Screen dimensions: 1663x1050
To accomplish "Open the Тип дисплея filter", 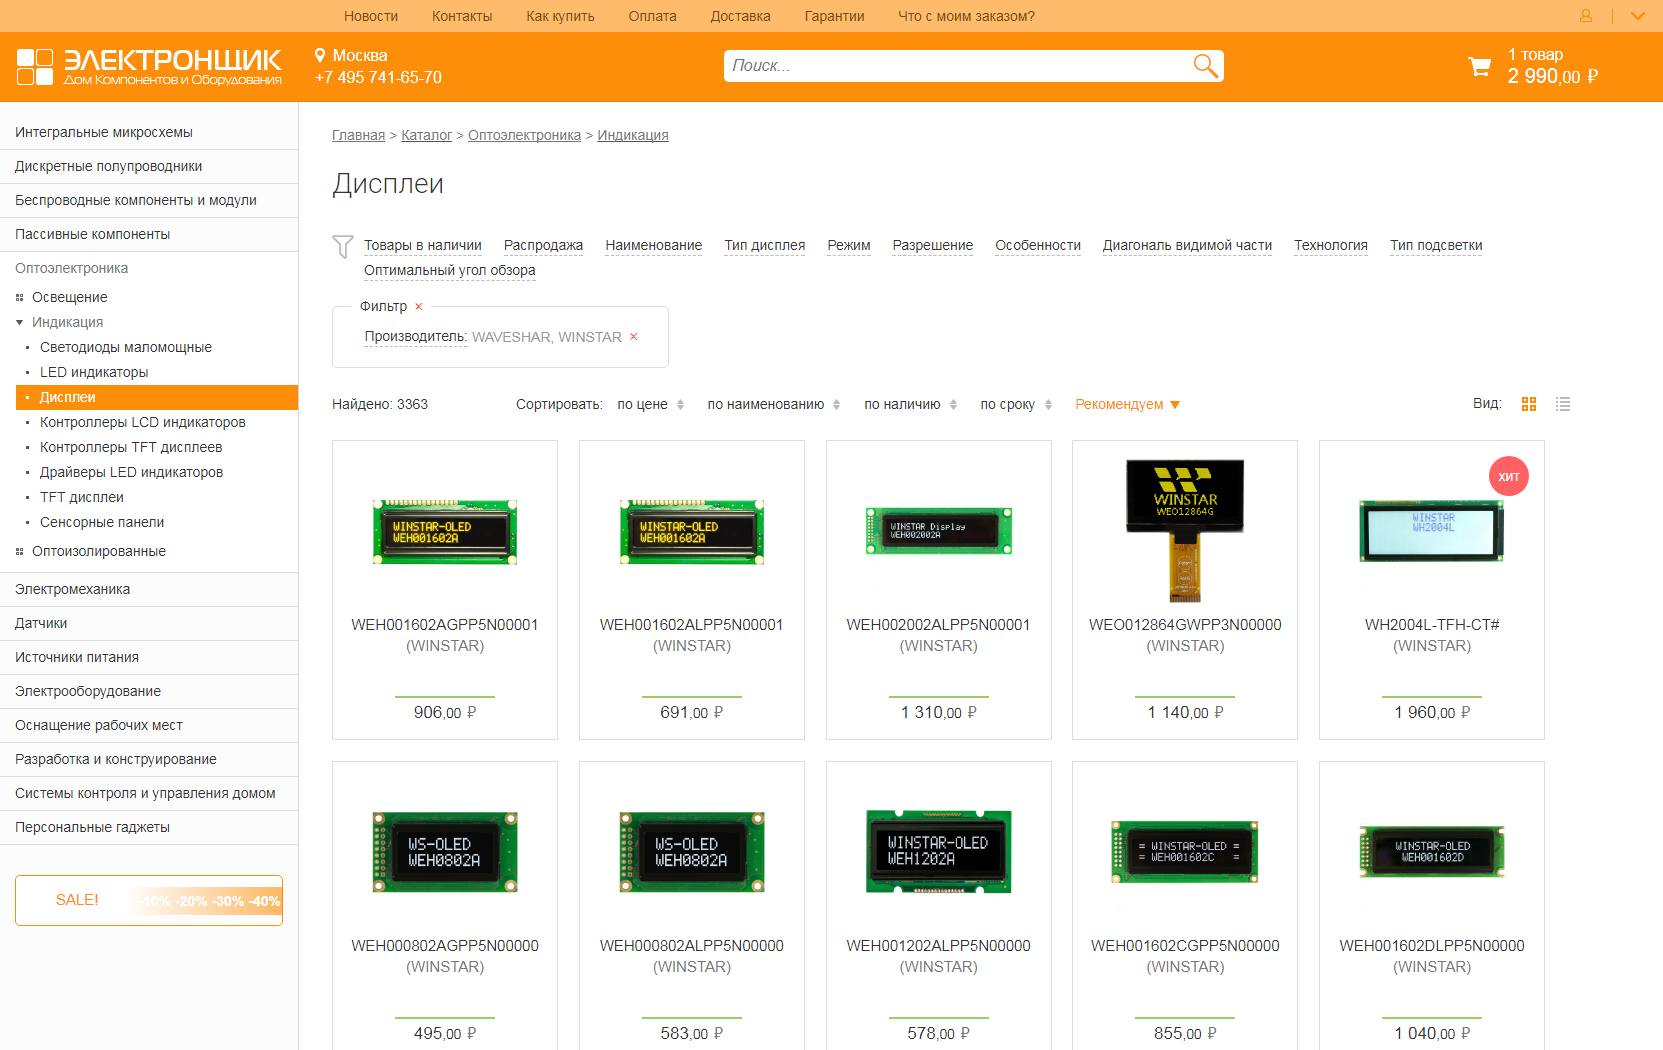I will (x=764, y=245).
